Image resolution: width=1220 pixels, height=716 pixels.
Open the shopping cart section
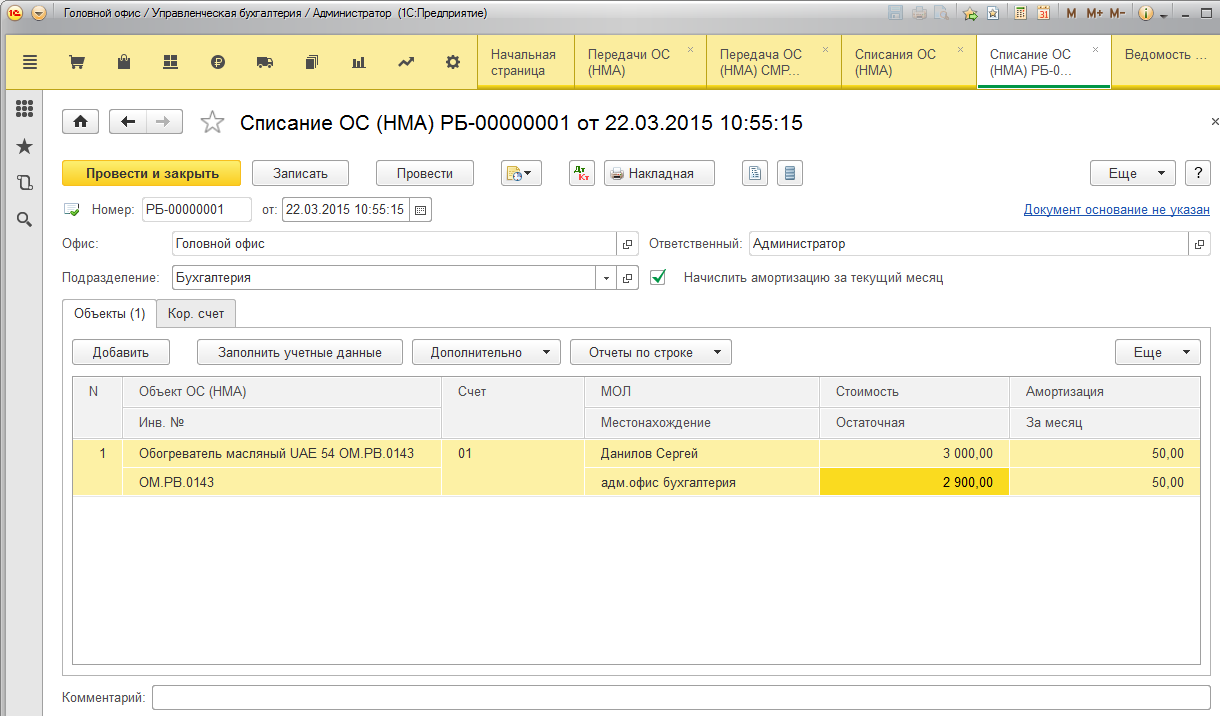click(77, 62)
